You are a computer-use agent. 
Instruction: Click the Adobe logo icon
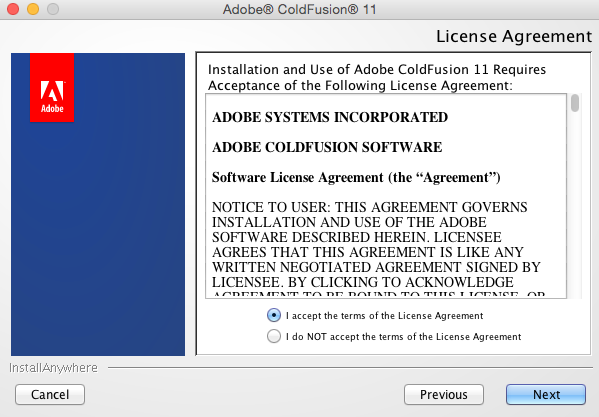pos(52,87)
